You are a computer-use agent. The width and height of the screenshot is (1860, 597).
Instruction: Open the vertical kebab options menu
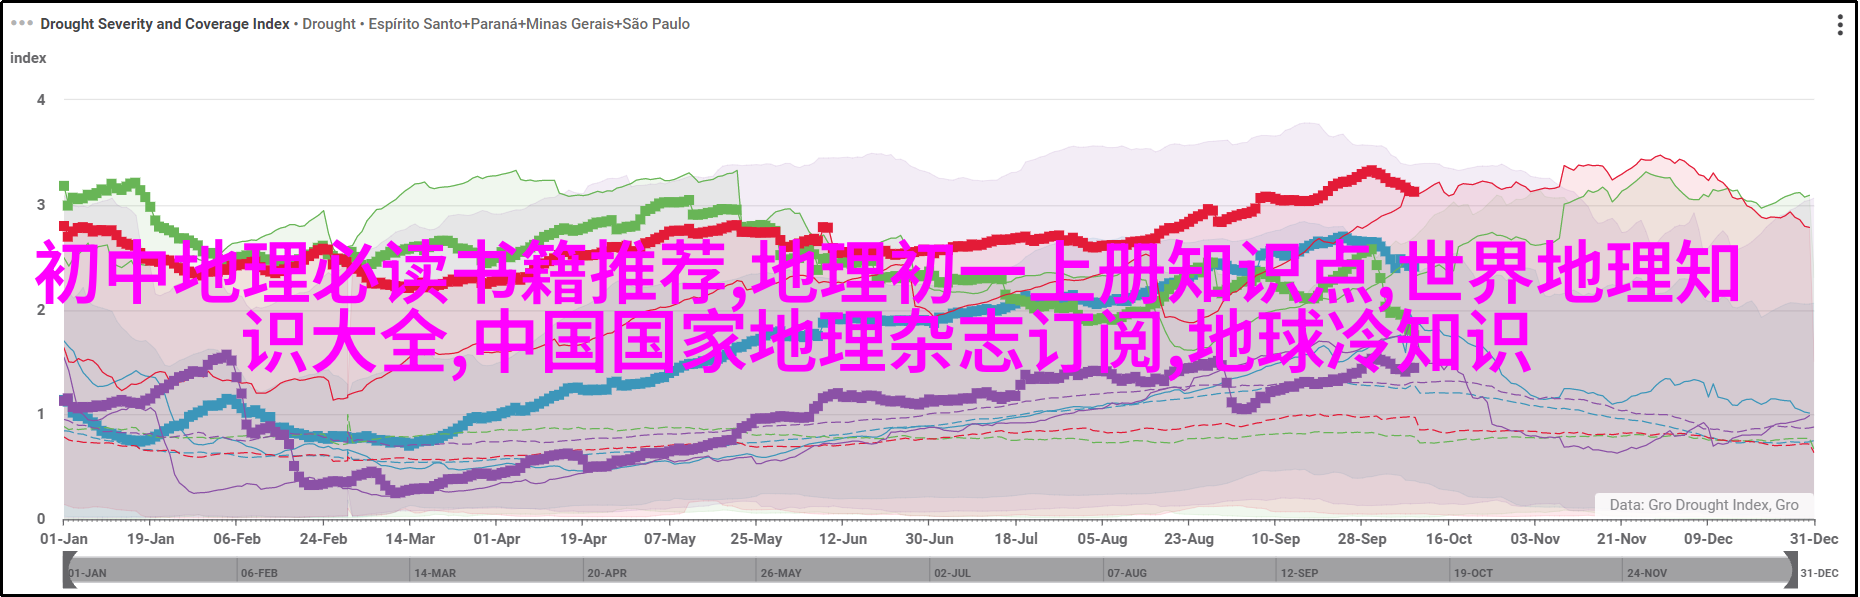1840,25
